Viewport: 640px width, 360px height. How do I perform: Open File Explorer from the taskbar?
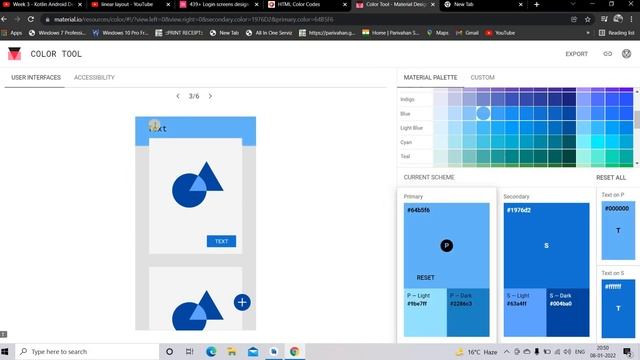[x=232, y=351]
